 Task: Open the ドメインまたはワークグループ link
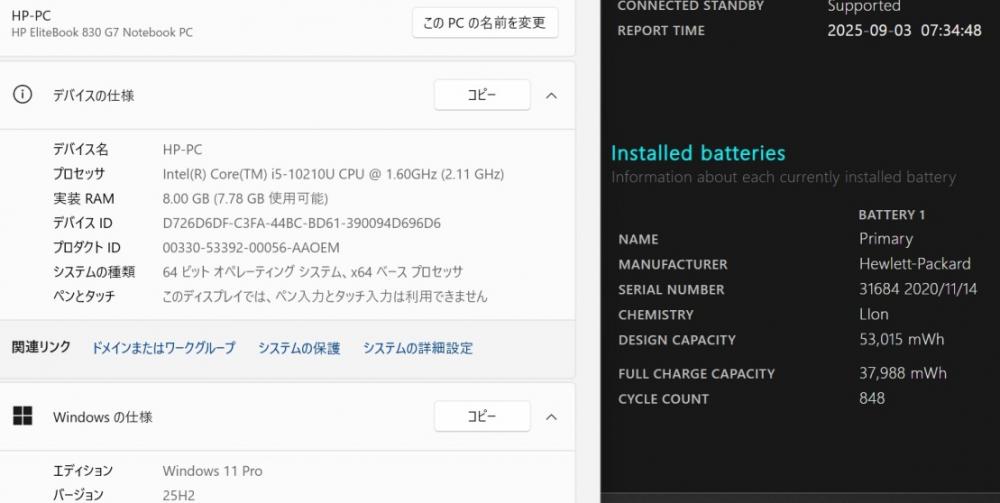pos(163,348)
